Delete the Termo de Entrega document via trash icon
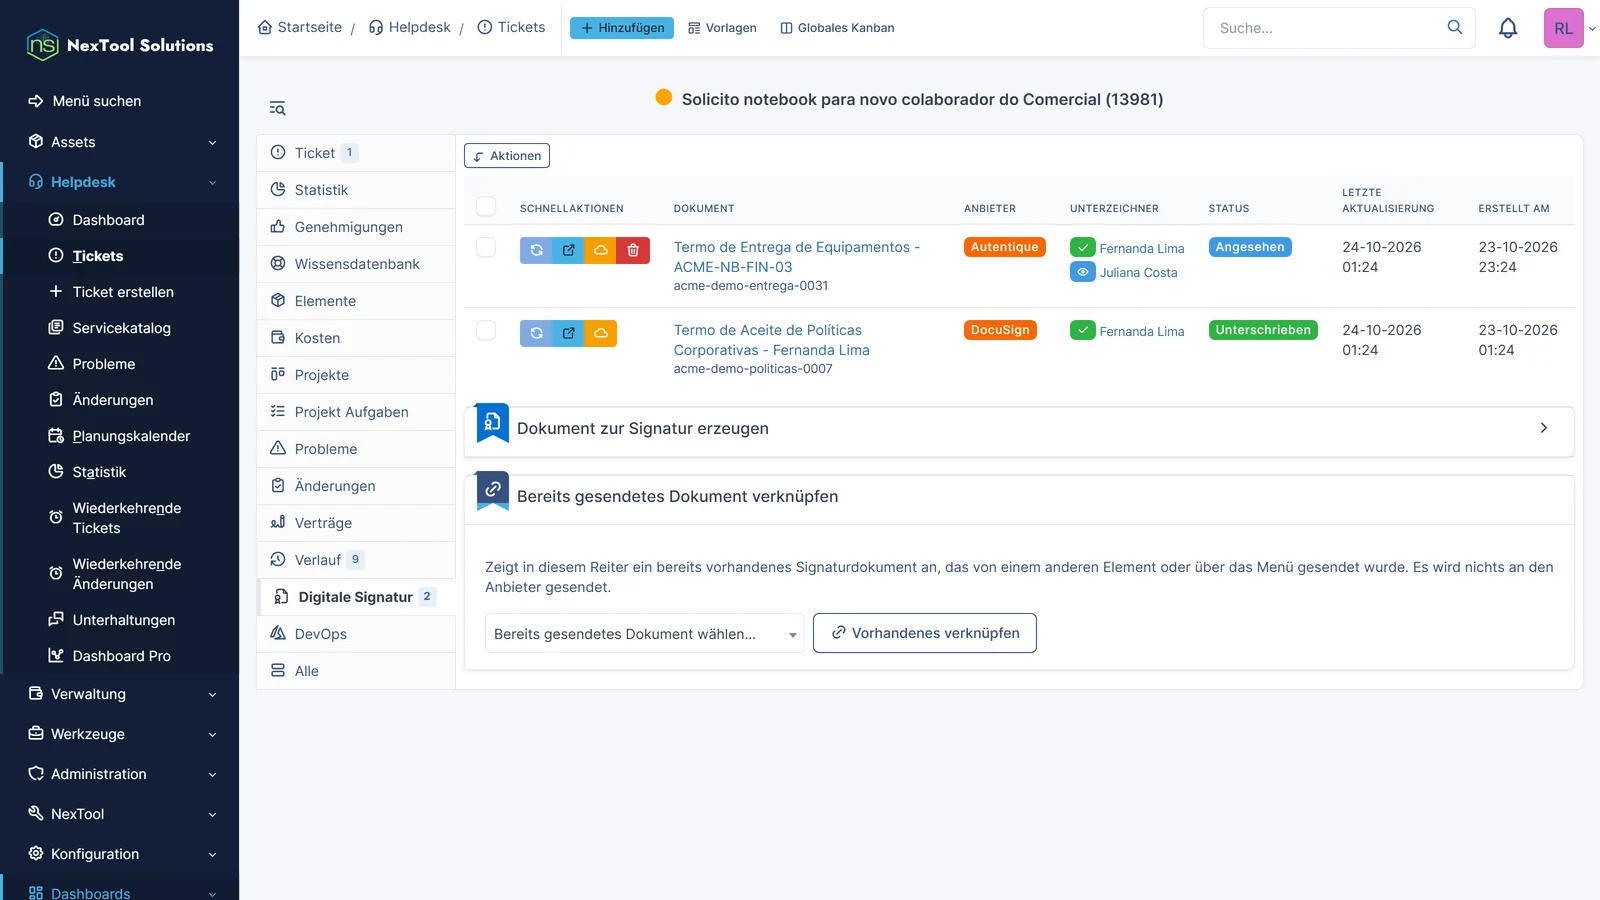Image resolution: width=1600 pixels, height=900 pixels. (x=633, y=250)
